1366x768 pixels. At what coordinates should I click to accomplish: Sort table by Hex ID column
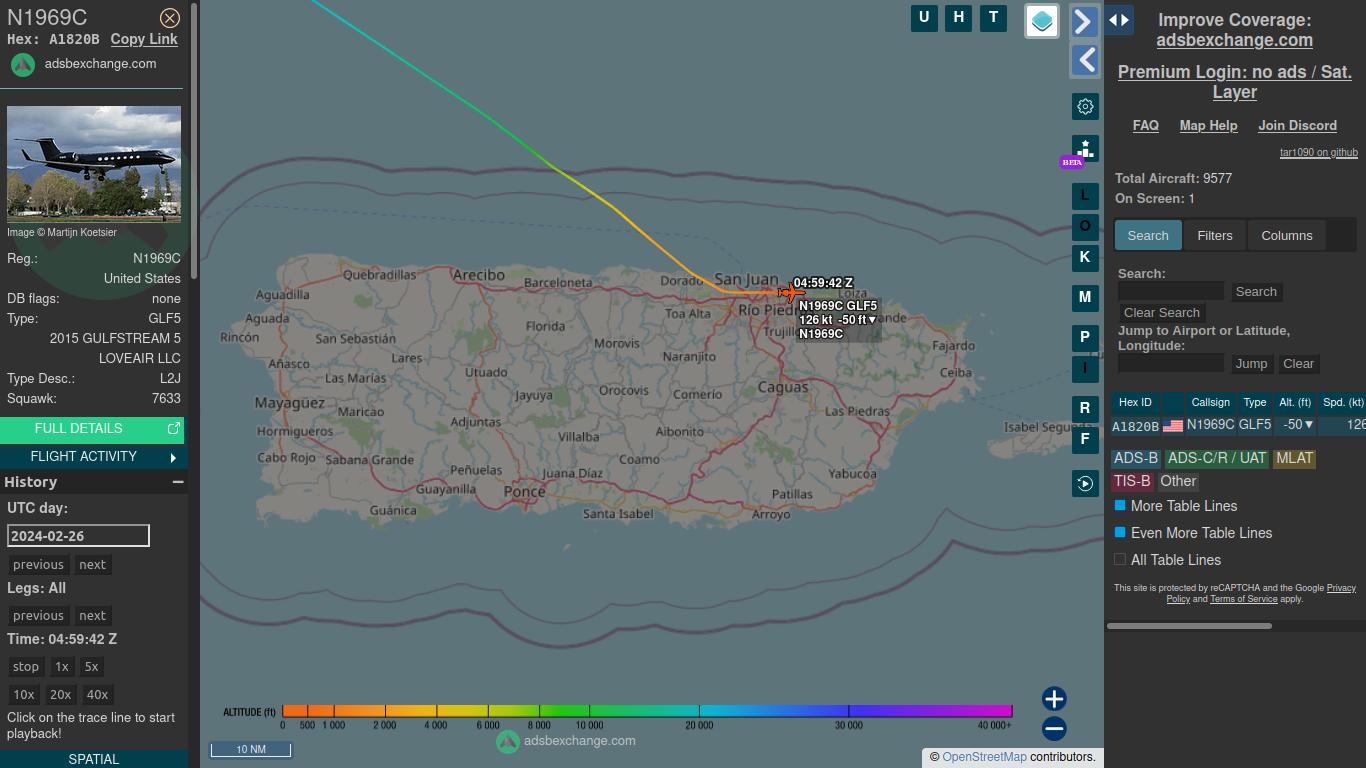(x=1135, y=403)
